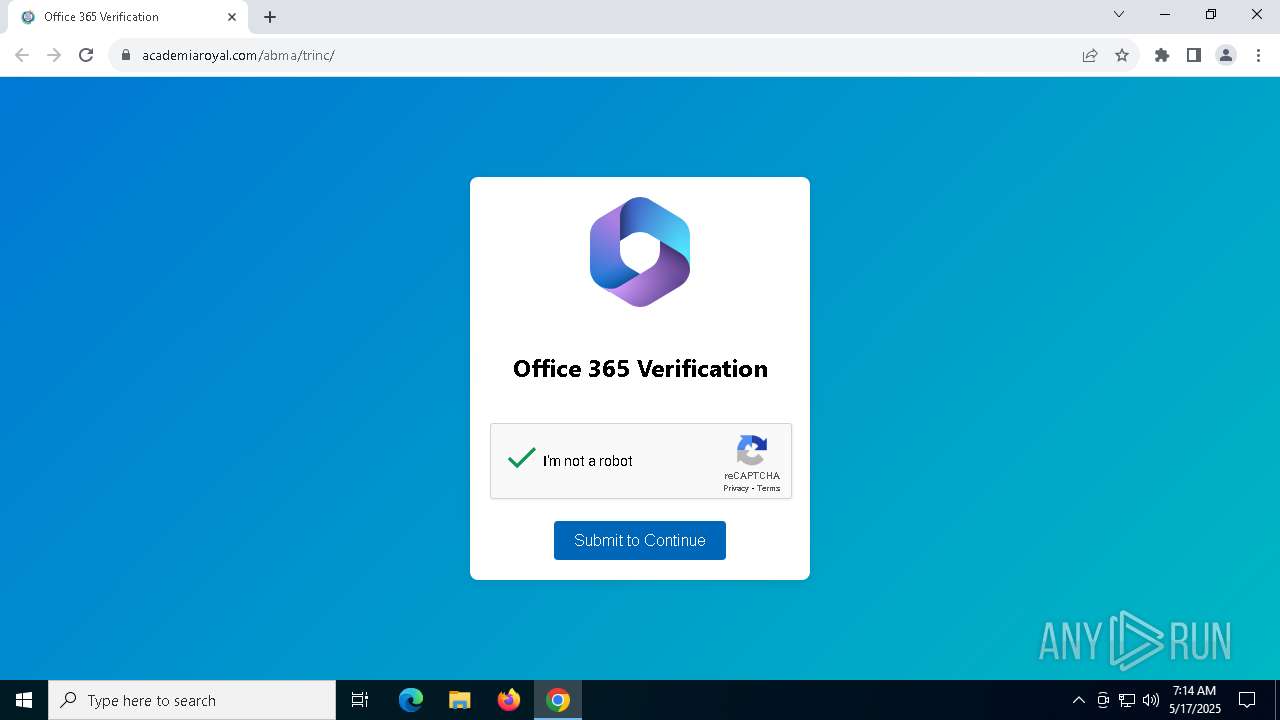Click the browser back arrow
Screen dimensions: 1280x720
click(22, 55)
